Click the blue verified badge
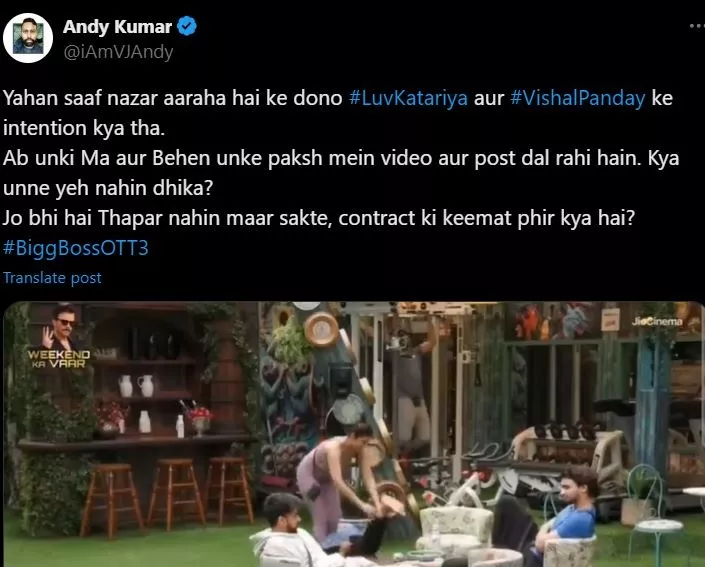This screenshot has width=705, height=567. pyautogui.click(x=187, y=26)
